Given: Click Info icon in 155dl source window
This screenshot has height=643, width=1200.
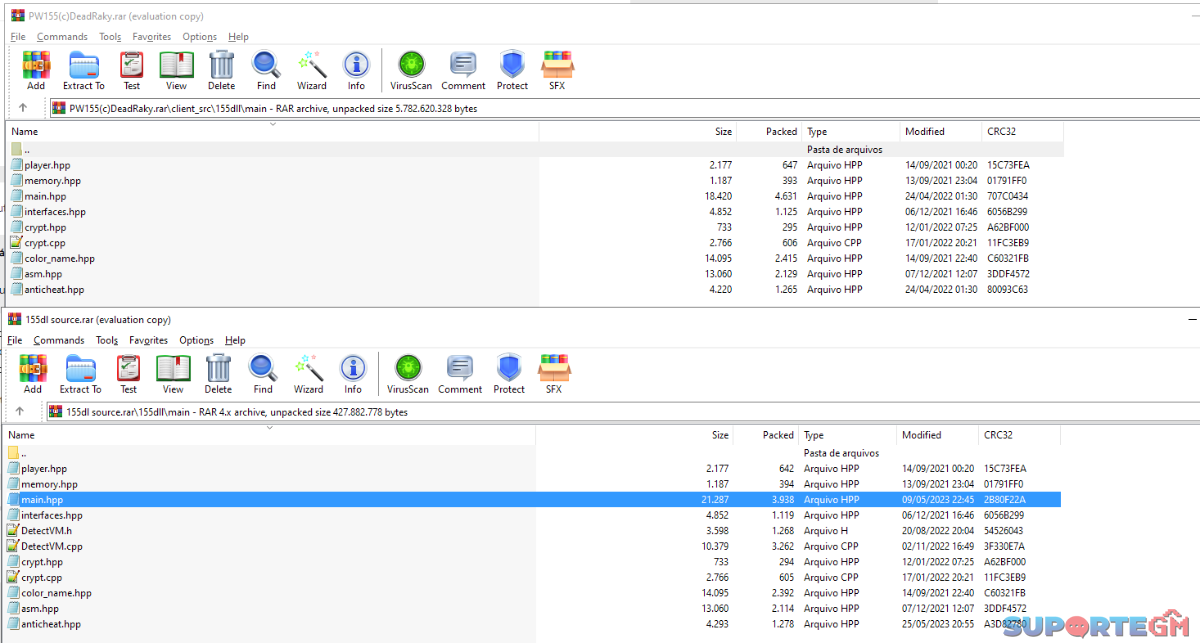Looking at the screenshot, I should (353, 375).
